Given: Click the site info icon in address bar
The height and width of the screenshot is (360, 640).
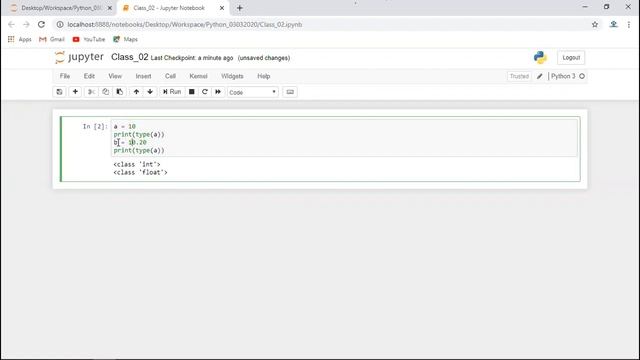Looking at the screenshot, I should pyautogui.click(x=60, y=24).
